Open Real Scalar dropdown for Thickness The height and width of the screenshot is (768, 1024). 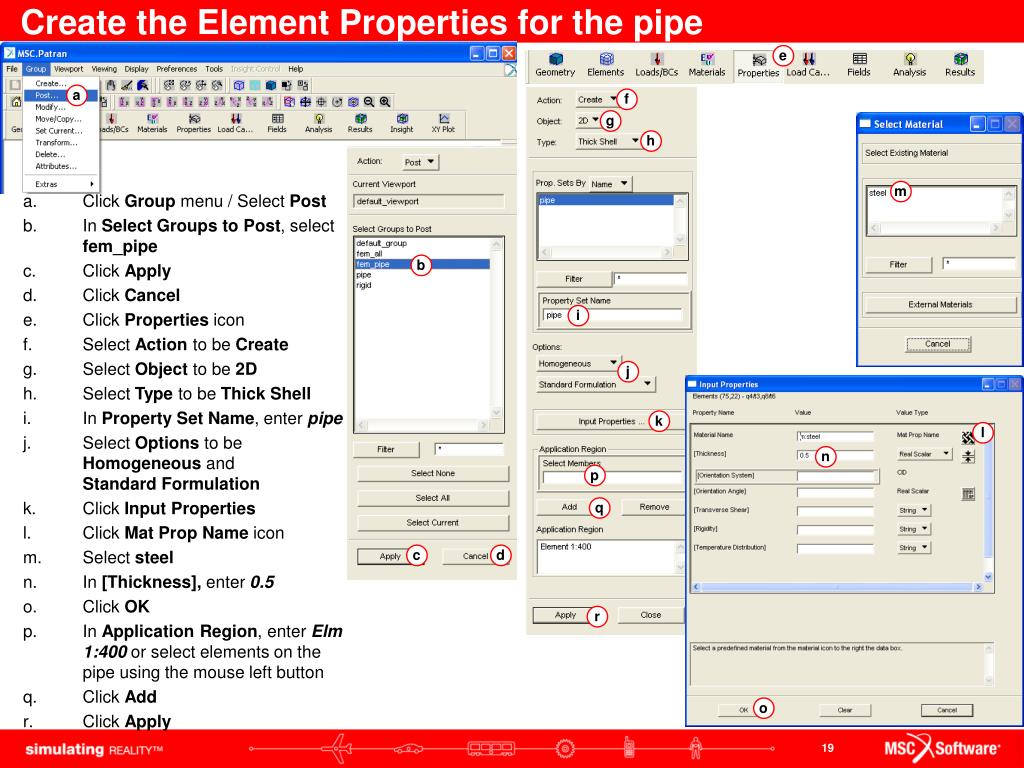(925, 454)
